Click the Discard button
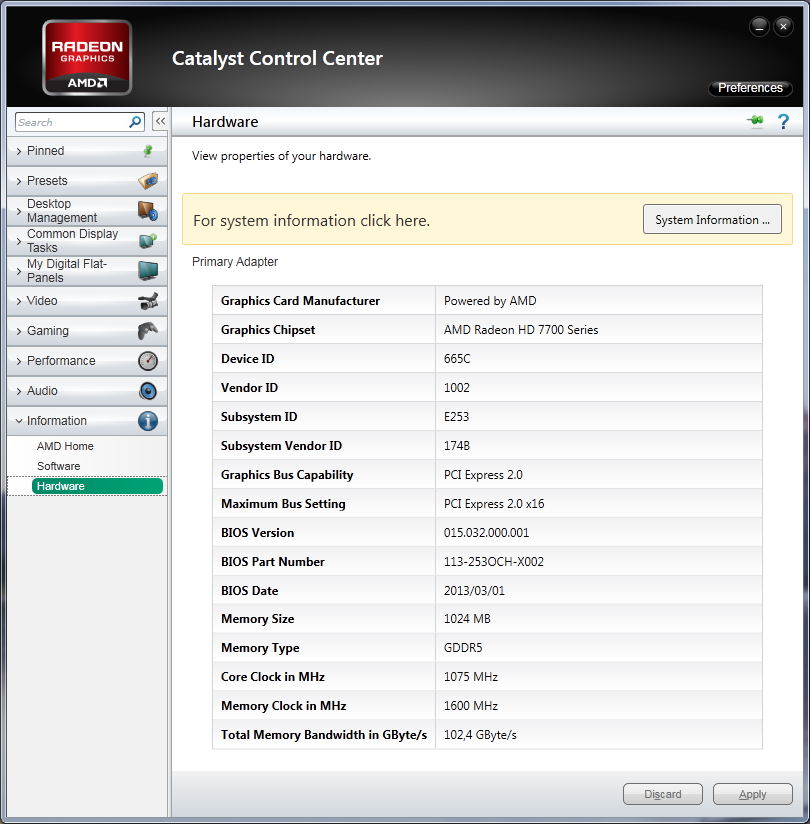The image size is (810, 824). click(x=662, y=794)
